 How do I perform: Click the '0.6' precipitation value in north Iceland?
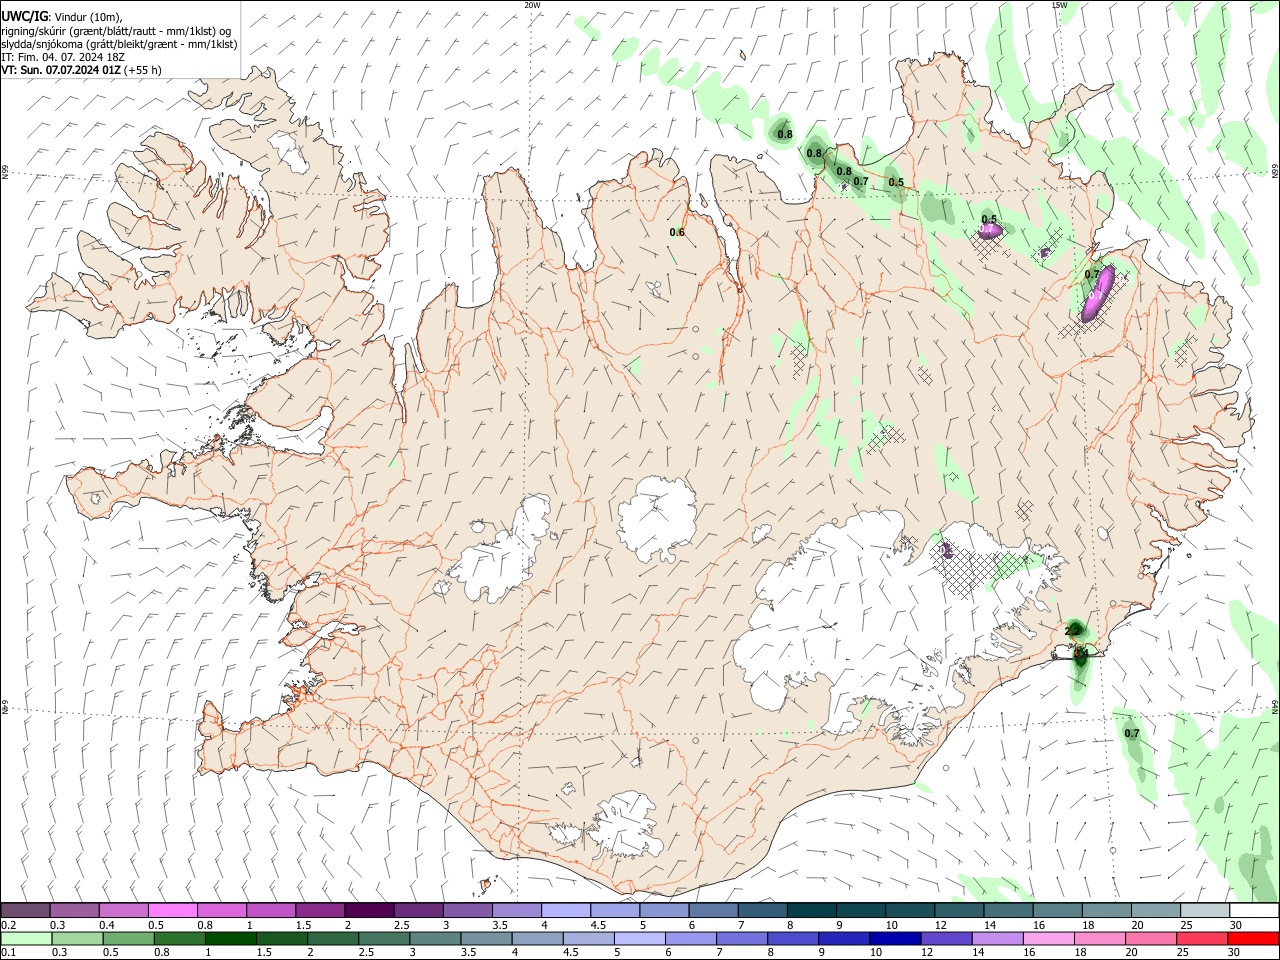(x=677, y=233)
